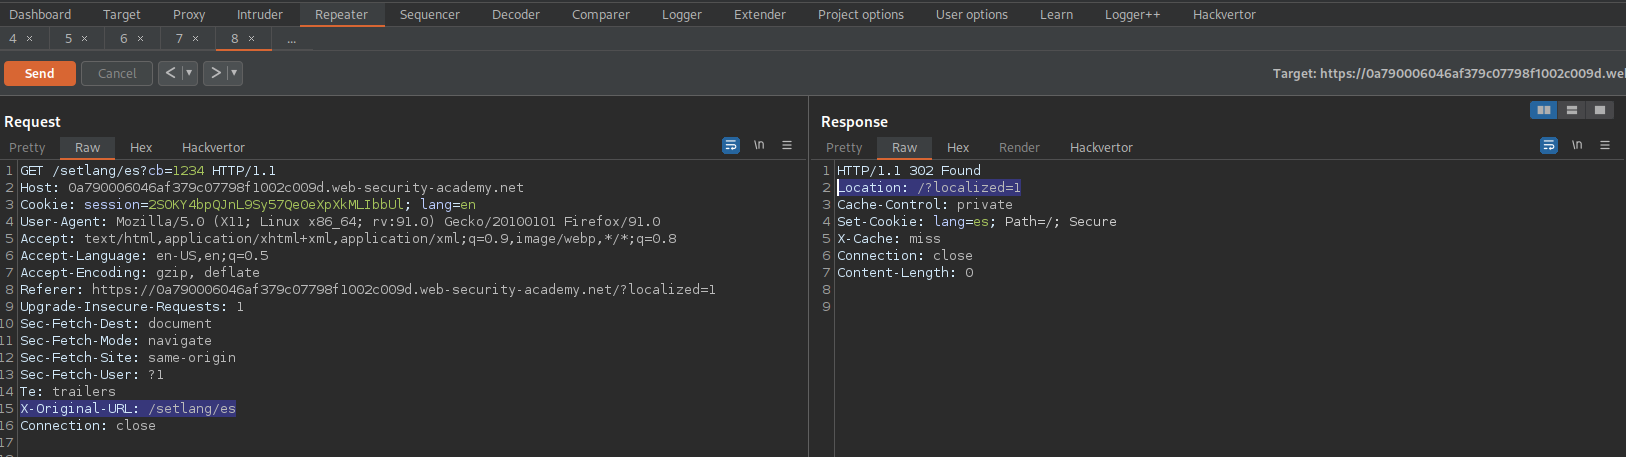This screenshot has height=457, width=1626.
Task: Click the Cookie session header line
Action: [x=248, y=204]
